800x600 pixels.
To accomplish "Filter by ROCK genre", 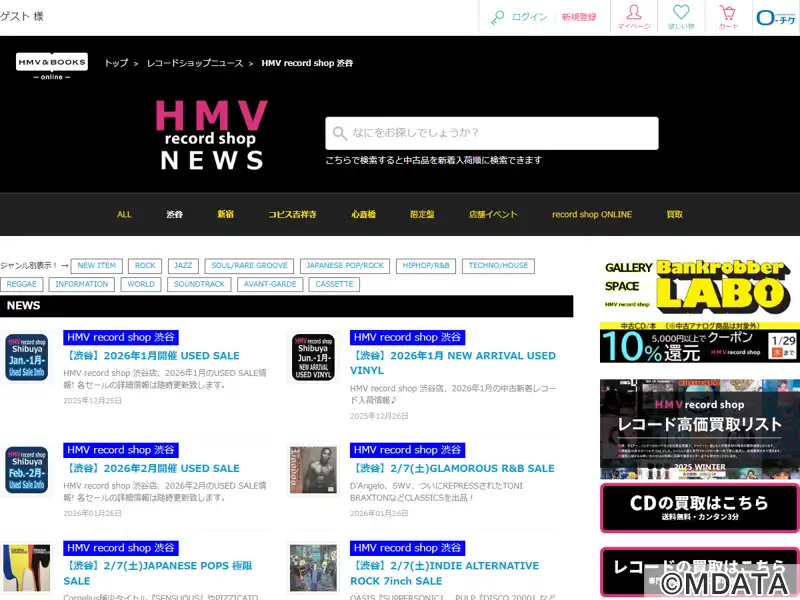I will tap(145, 266).
